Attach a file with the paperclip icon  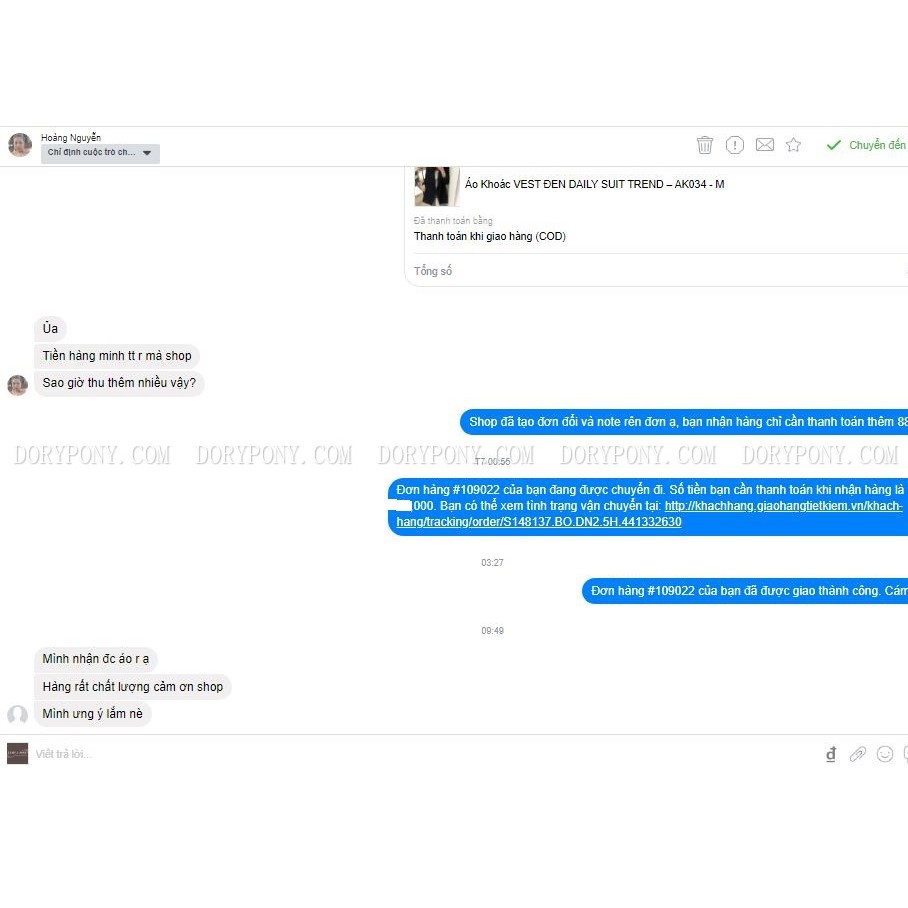858,754
